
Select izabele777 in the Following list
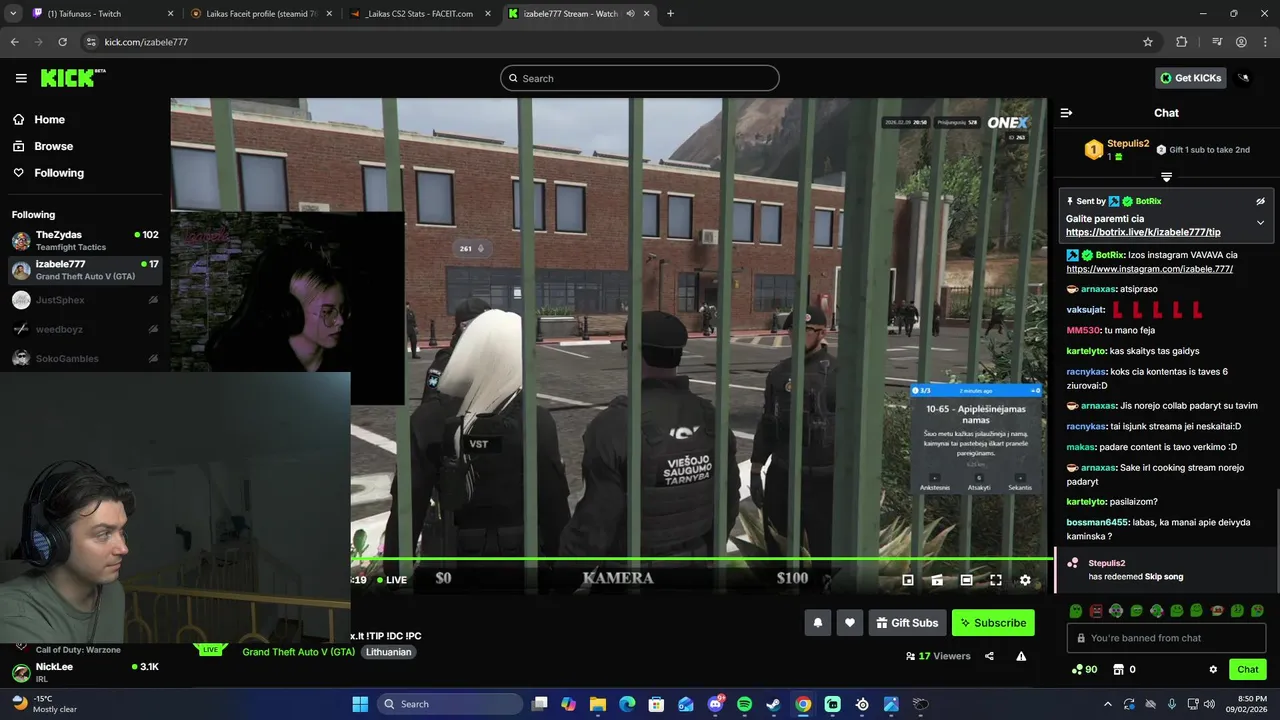[x=85, y=270]
